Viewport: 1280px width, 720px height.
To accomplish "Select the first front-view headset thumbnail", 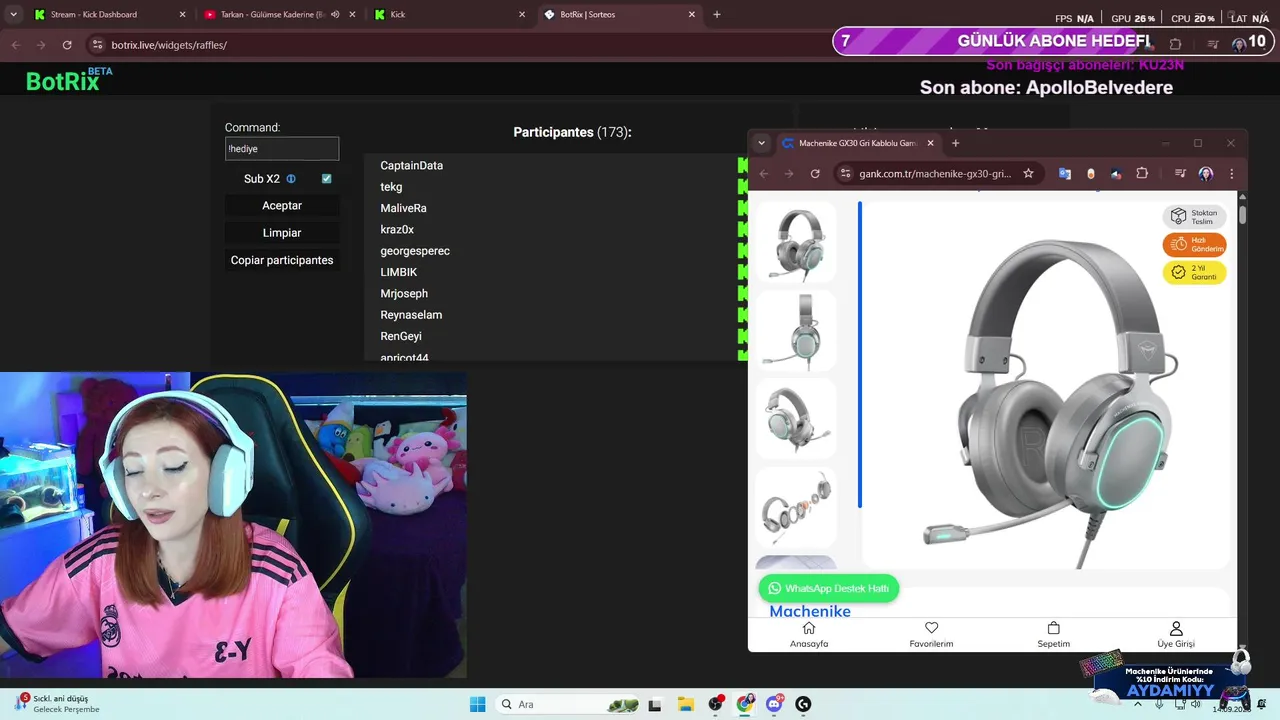I will pyautogui.click(x=796, y=244).
